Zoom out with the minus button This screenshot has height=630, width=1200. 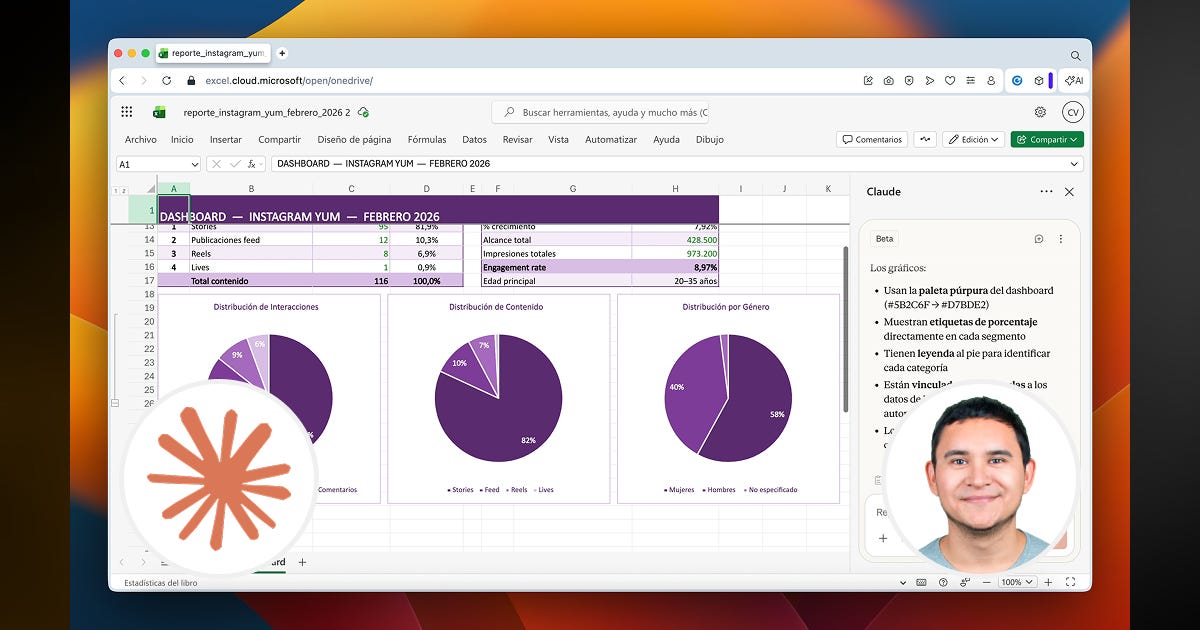tap(987, 582)
